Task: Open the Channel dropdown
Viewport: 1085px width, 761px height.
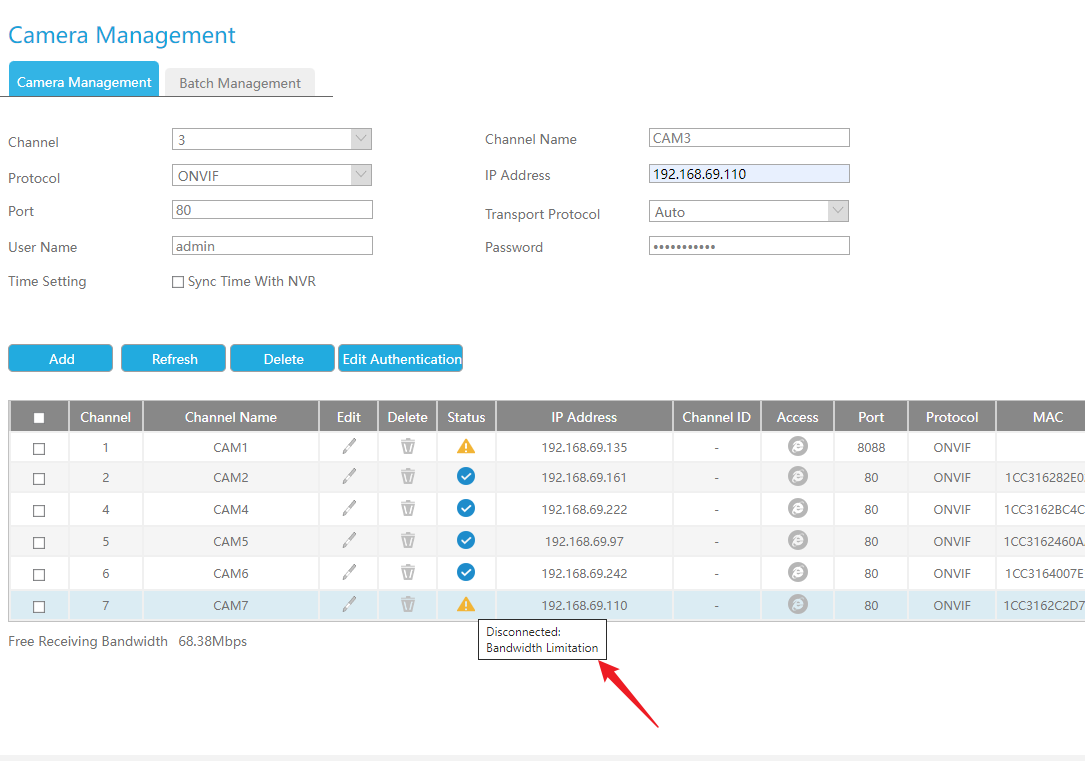Action: click(272, 139)
